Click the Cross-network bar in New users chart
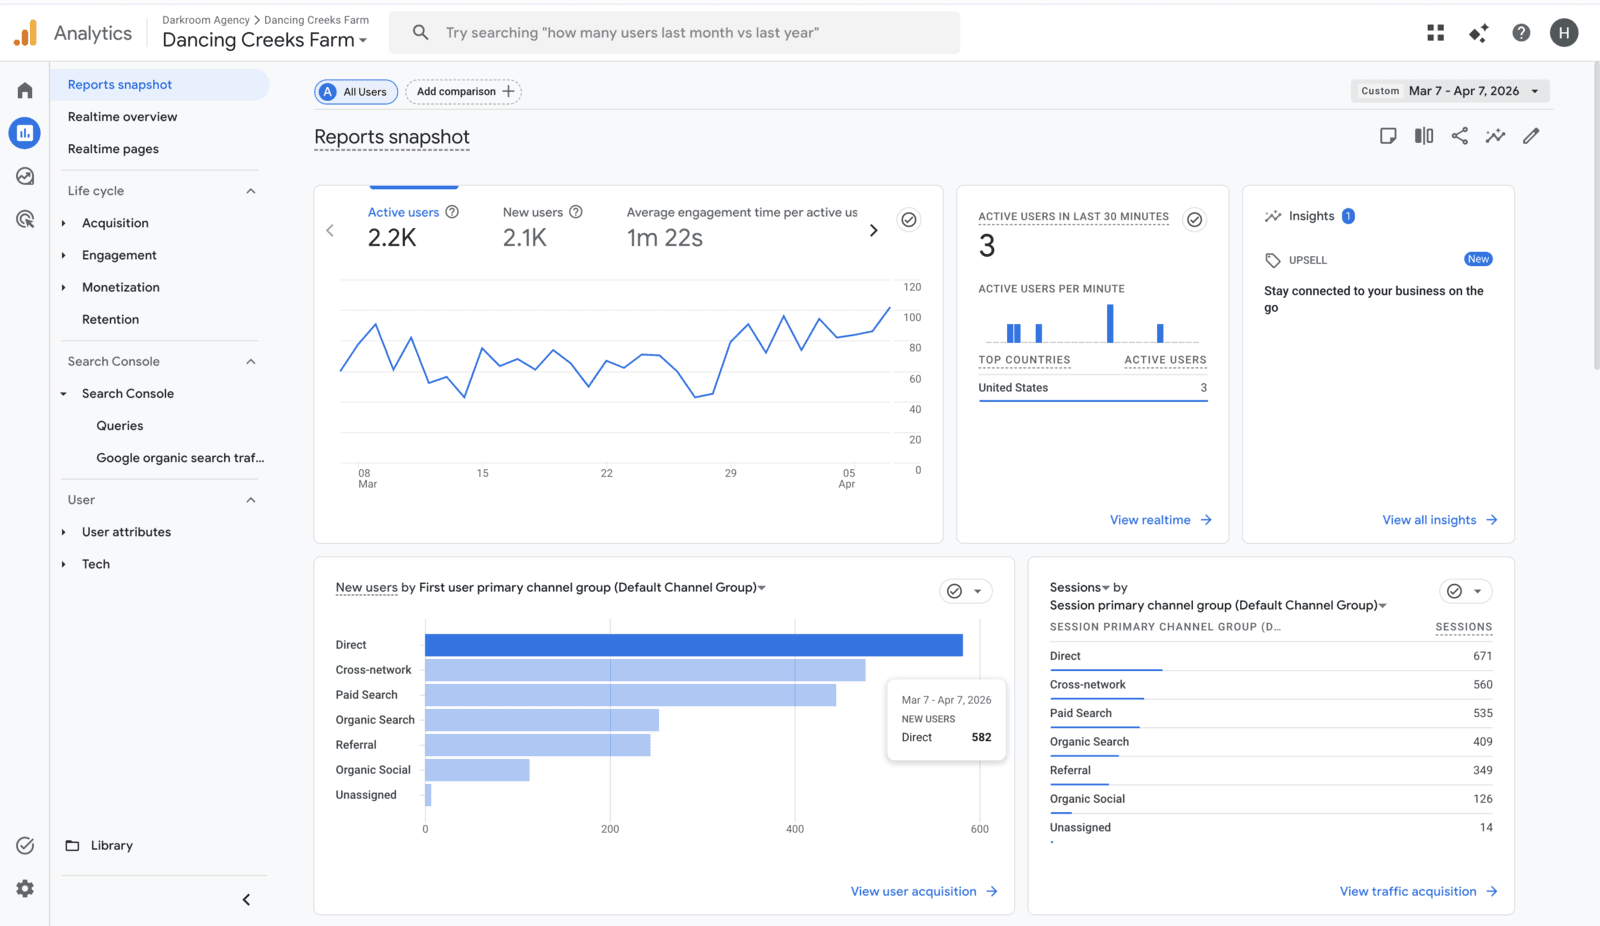 point(645,670)
